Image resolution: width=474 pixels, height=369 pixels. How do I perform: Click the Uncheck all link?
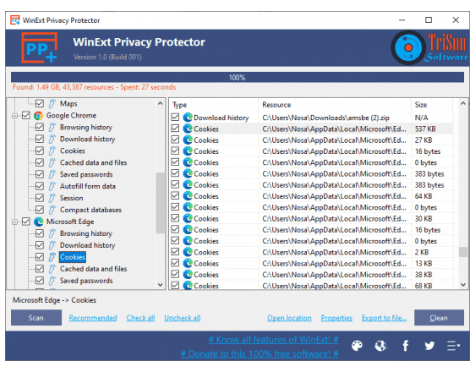[x=182, y=318]
